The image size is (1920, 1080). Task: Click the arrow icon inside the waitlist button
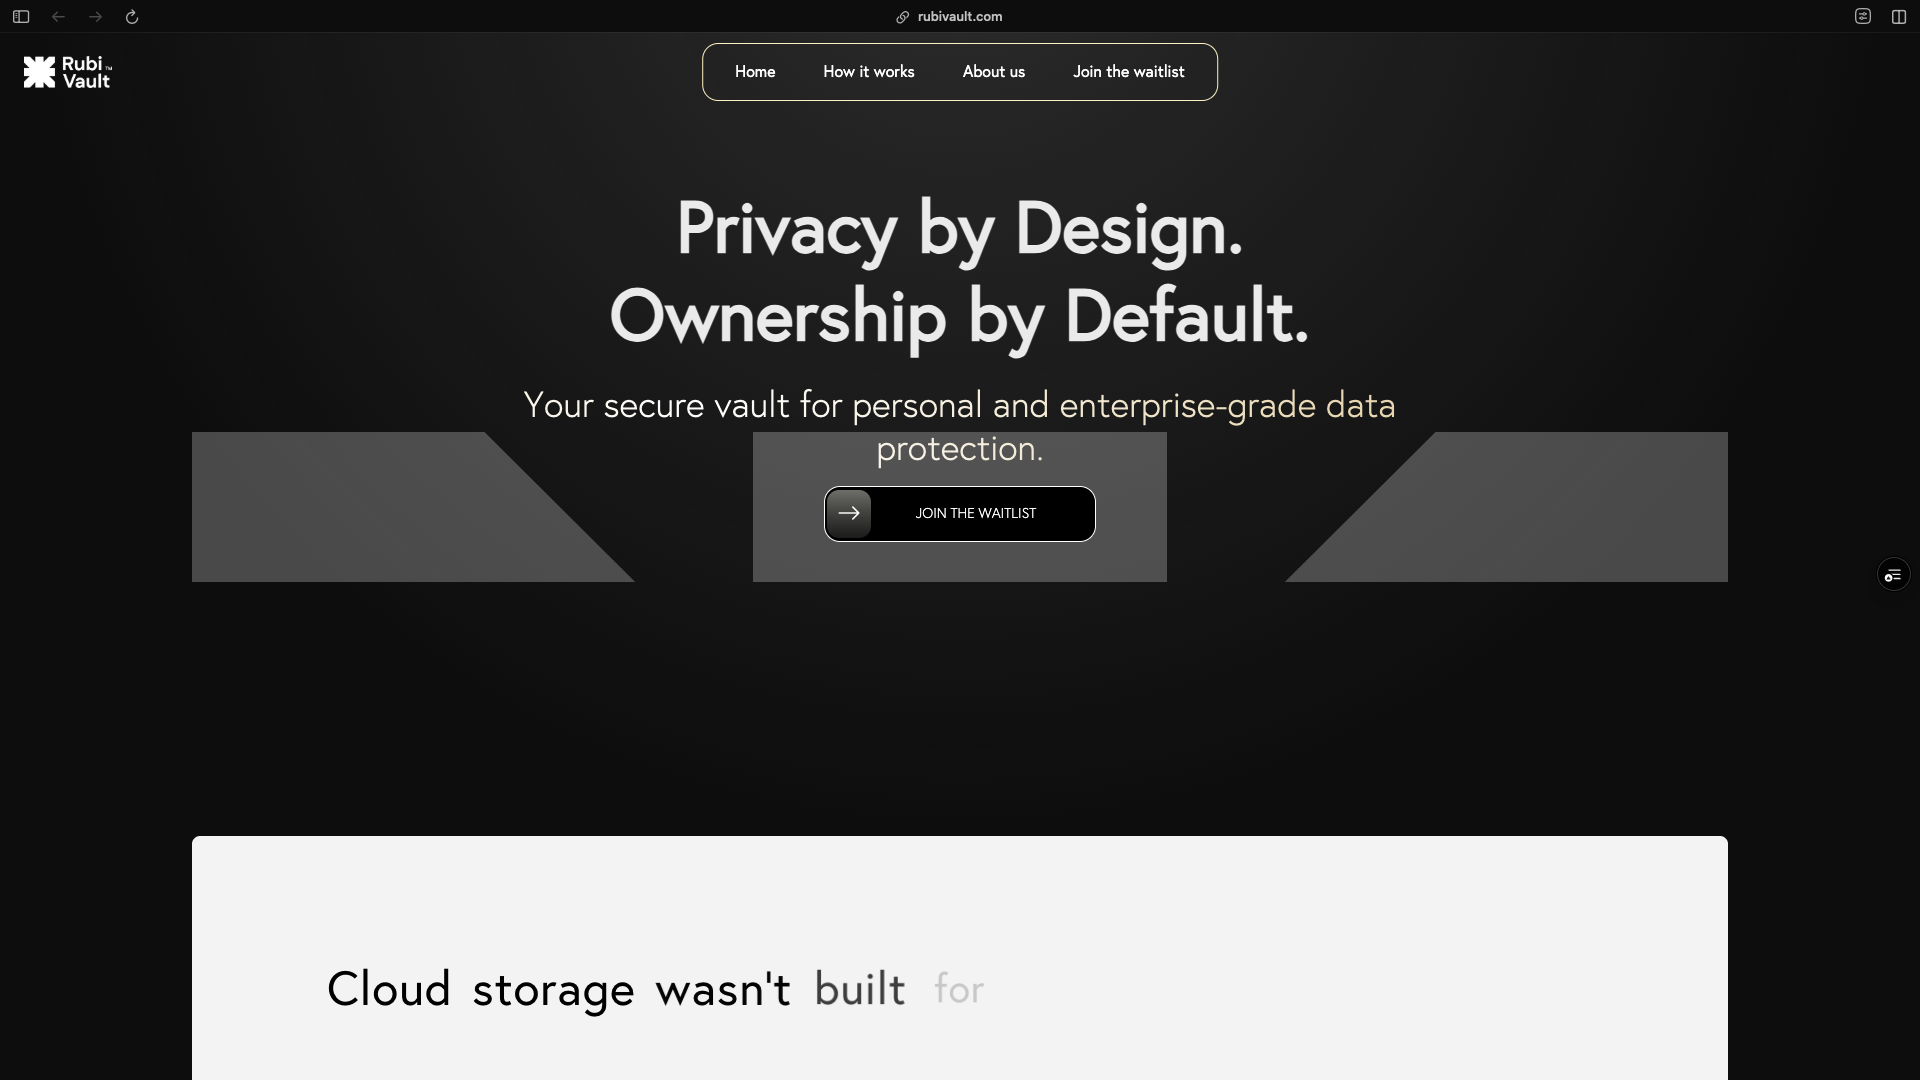[x=850, y=513]
